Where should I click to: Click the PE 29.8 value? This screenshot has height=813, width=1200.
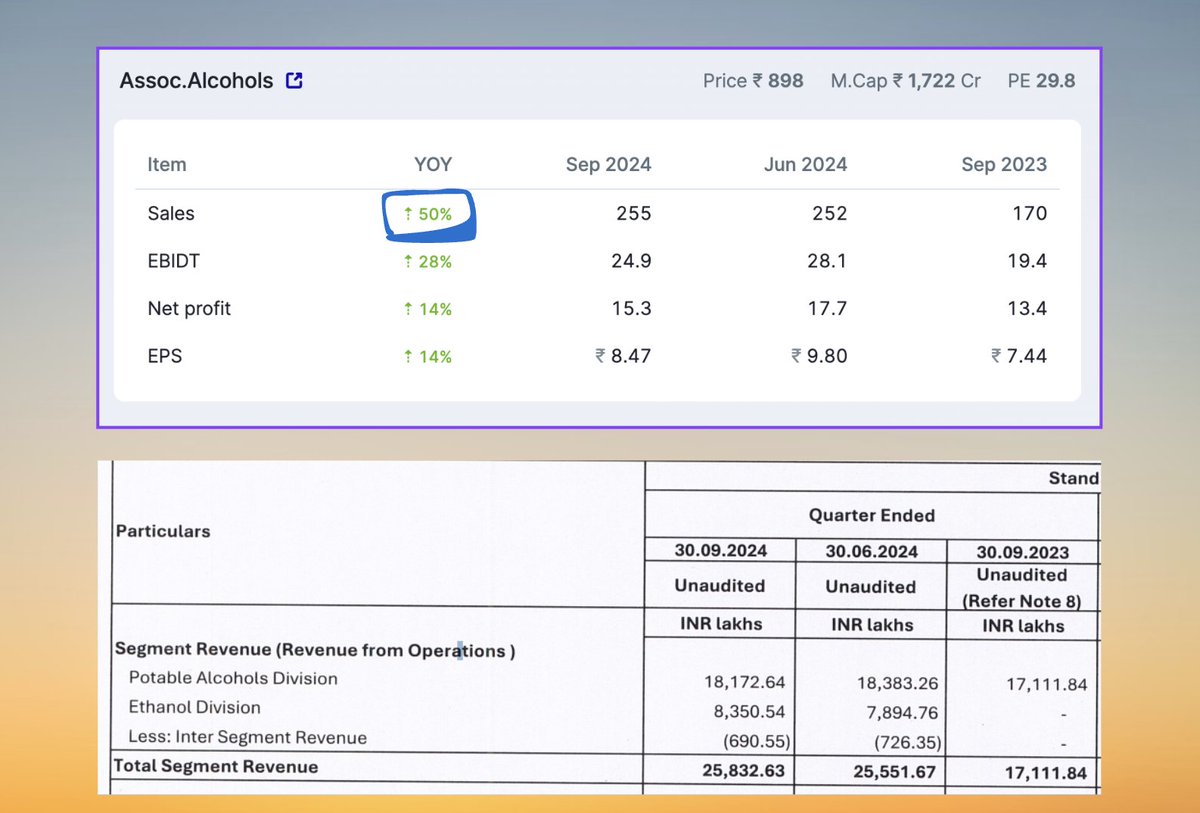click(x=1041, y=81)
